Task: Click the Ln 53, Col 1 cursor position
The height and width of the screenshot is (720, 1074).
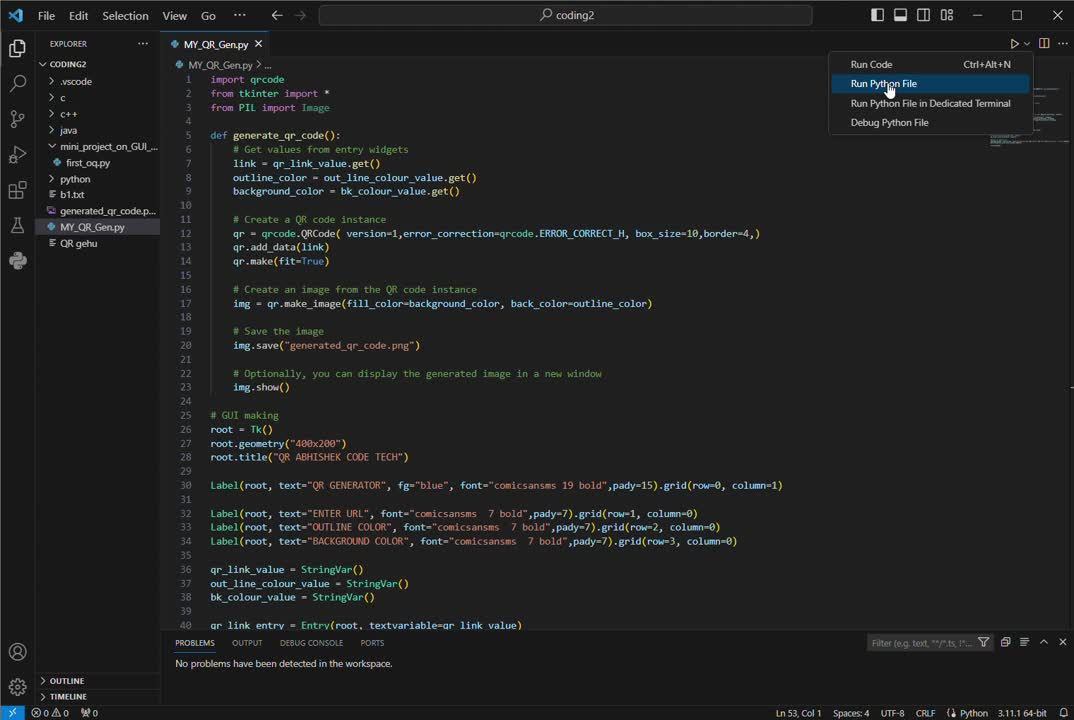Action: coord(798,713)
